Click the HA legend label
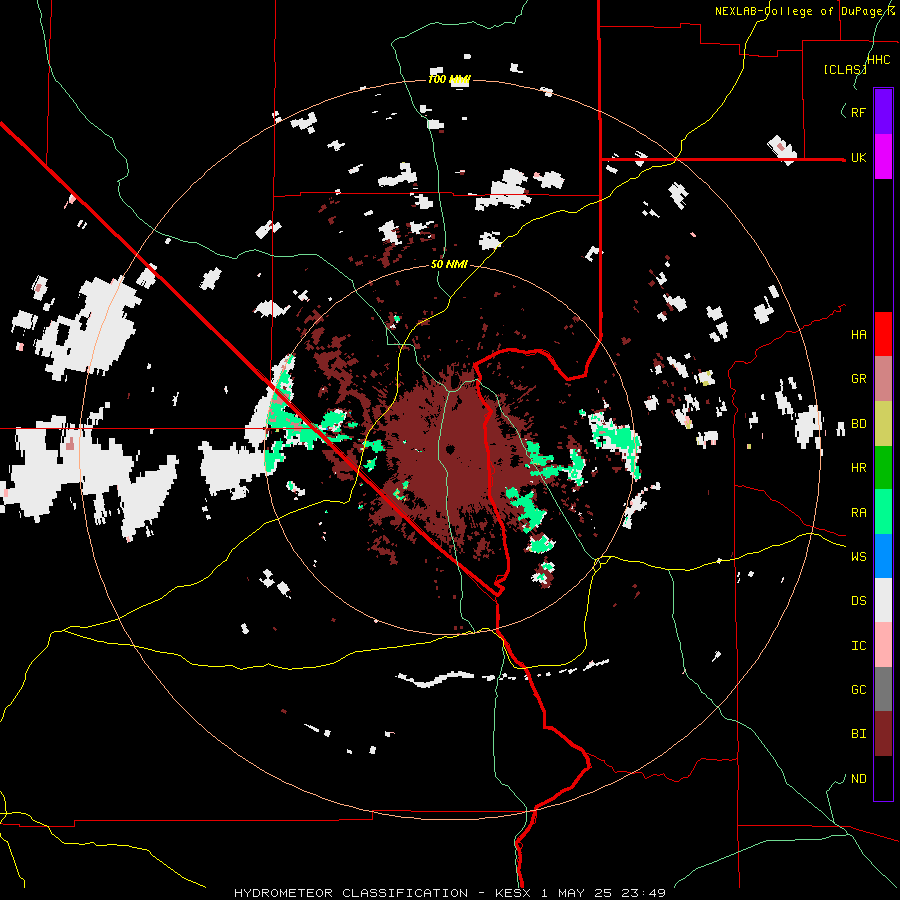Screen dimensions: 900x900 (858, 334)
